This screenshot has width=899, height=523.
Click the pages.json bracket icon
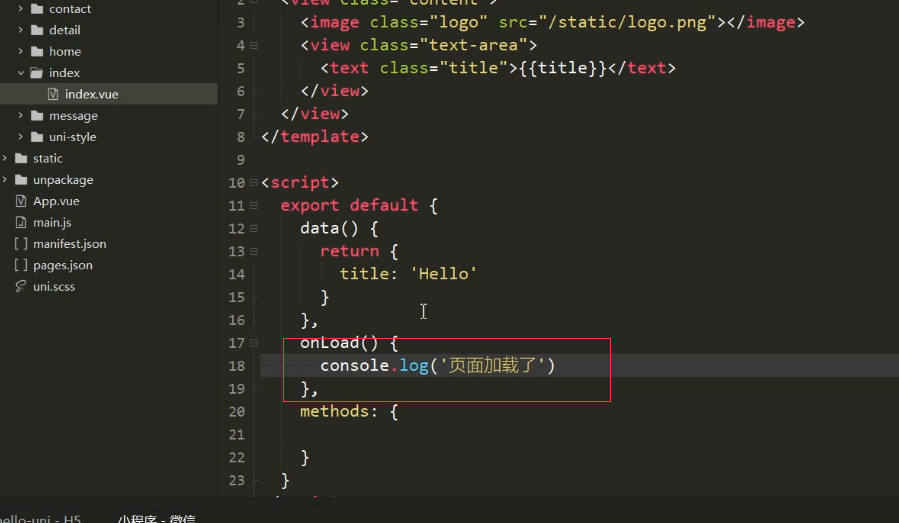point(21,265)
